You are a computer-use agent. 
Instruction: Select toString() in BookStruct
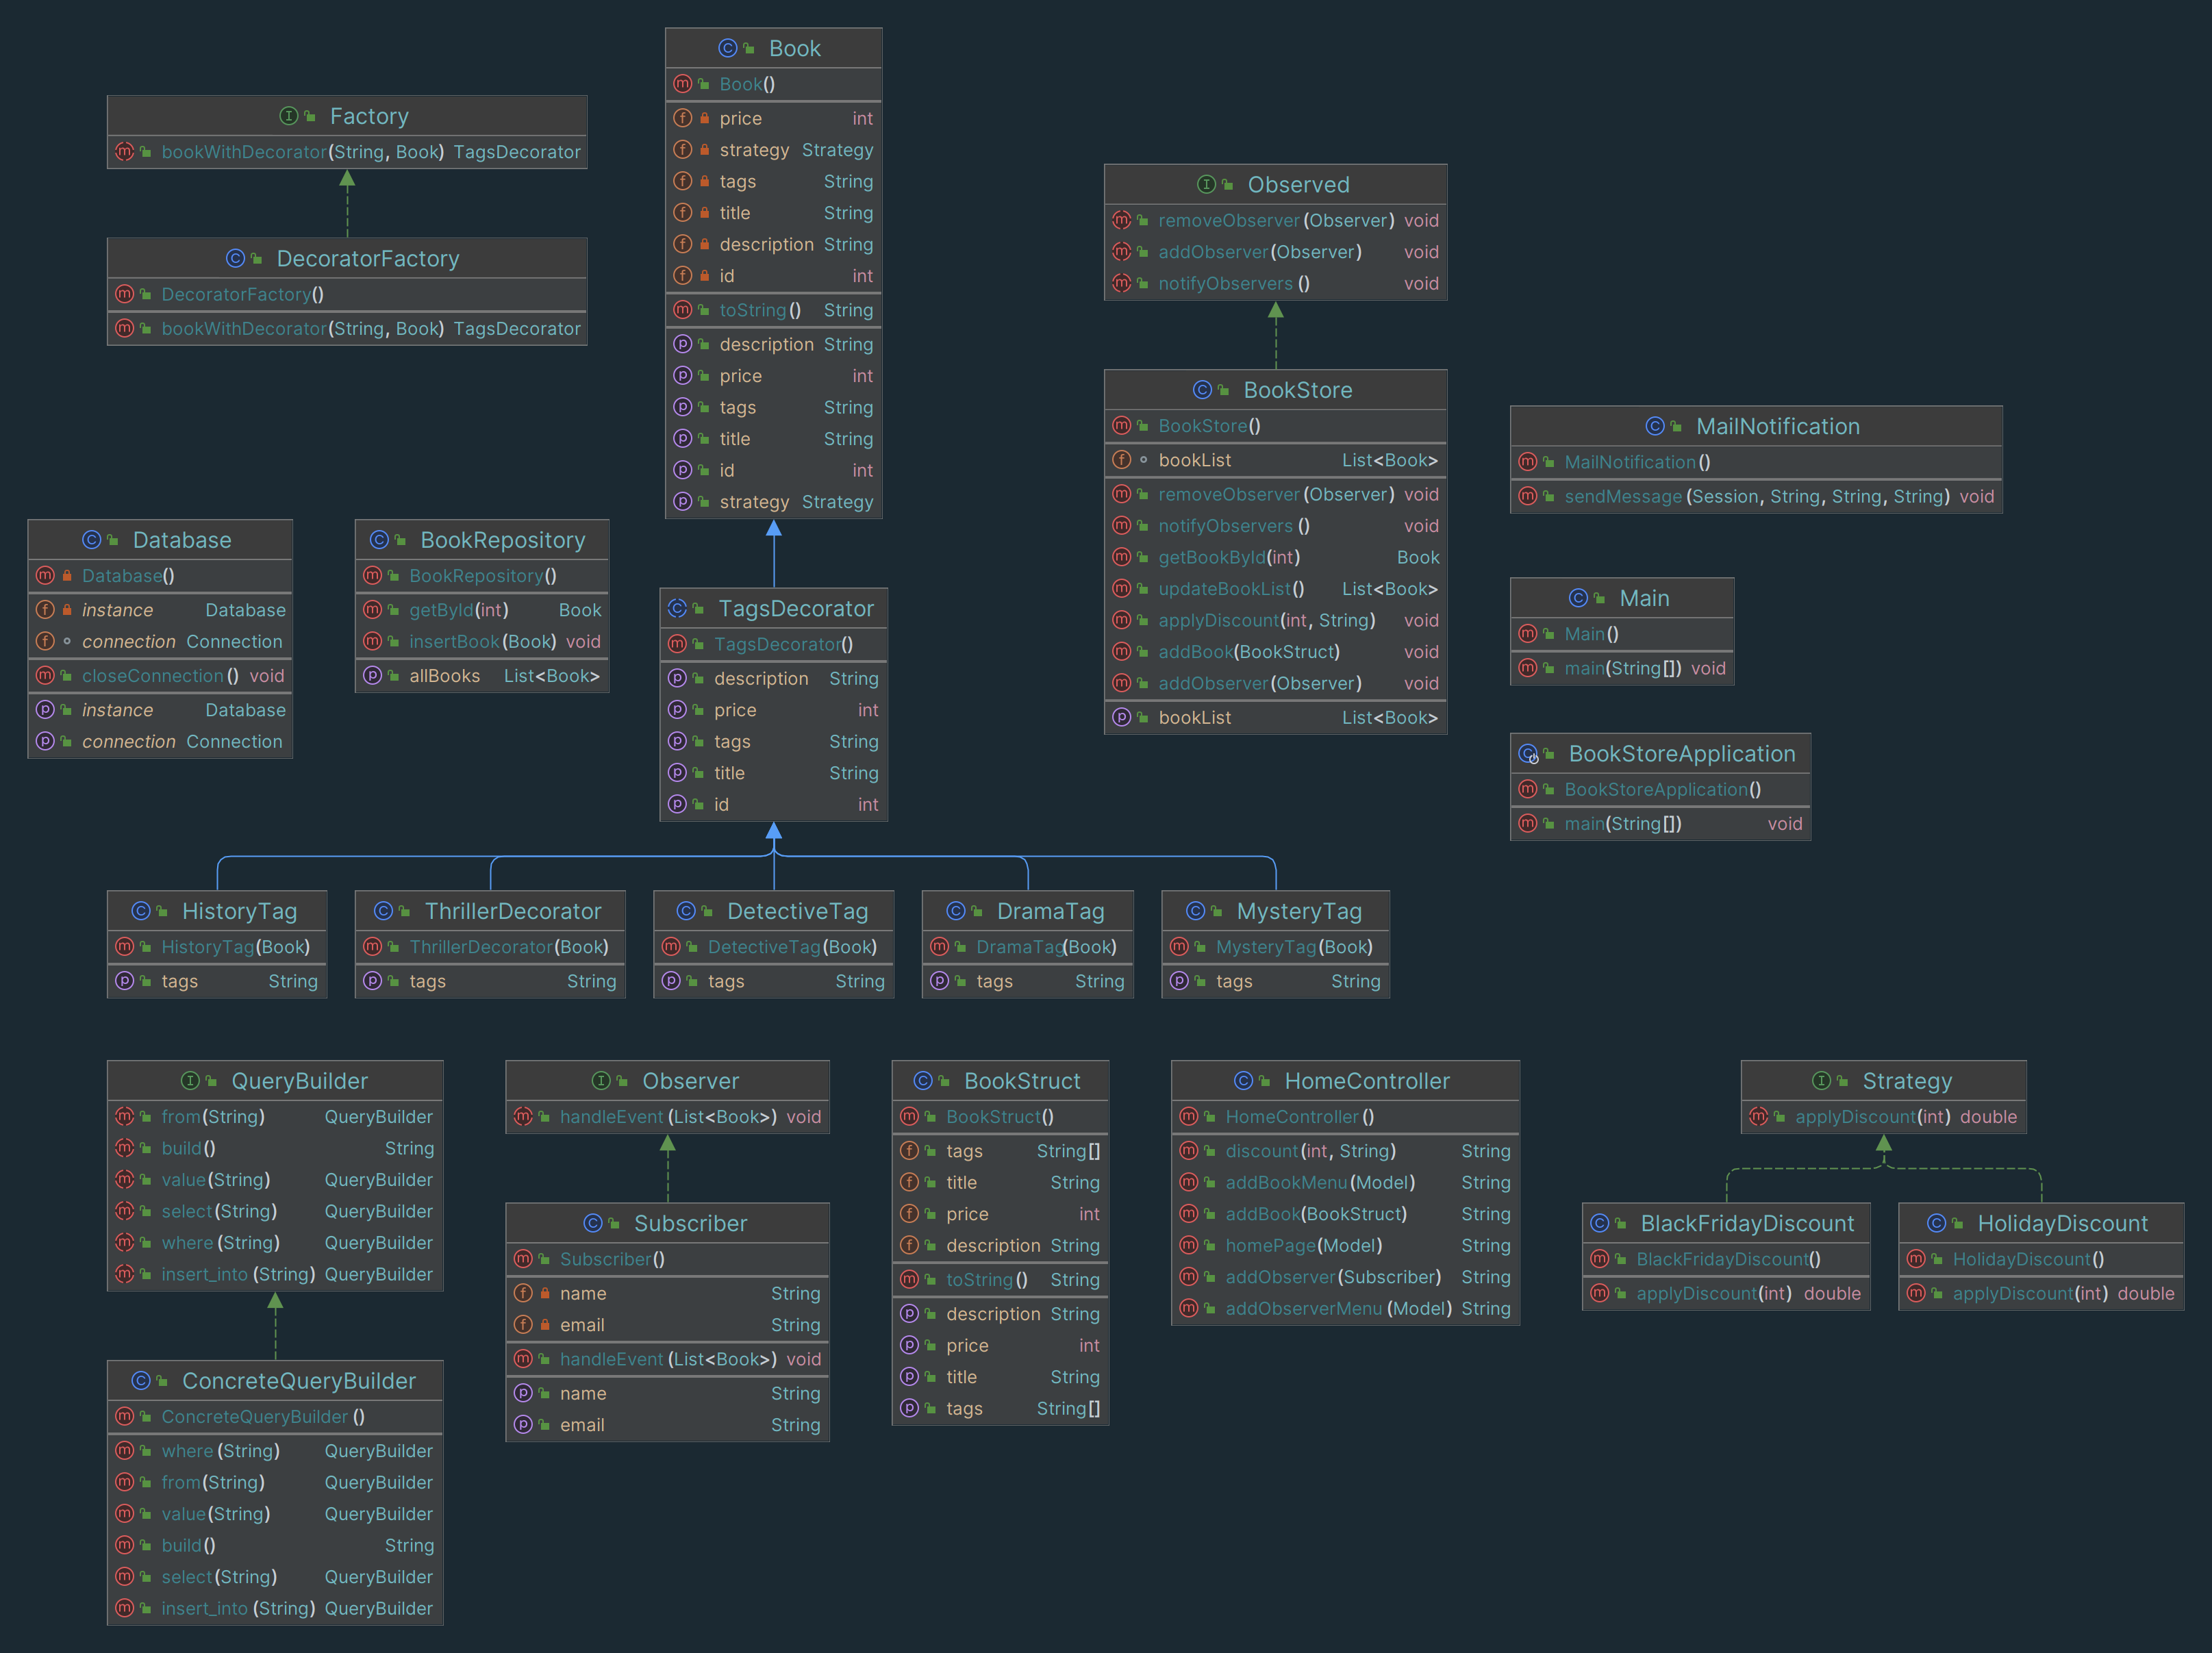click(1000, 1281)
